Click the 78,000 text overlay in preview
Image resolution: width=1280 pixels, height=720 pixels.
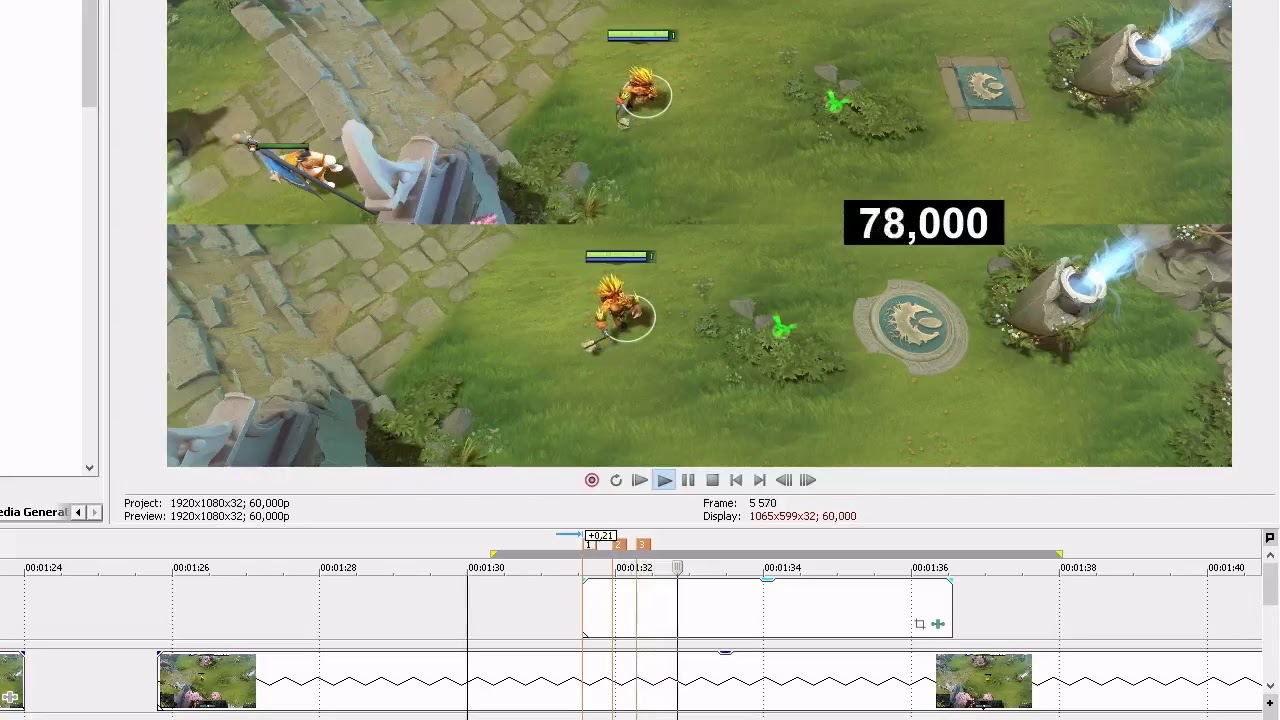coord(923,223)
